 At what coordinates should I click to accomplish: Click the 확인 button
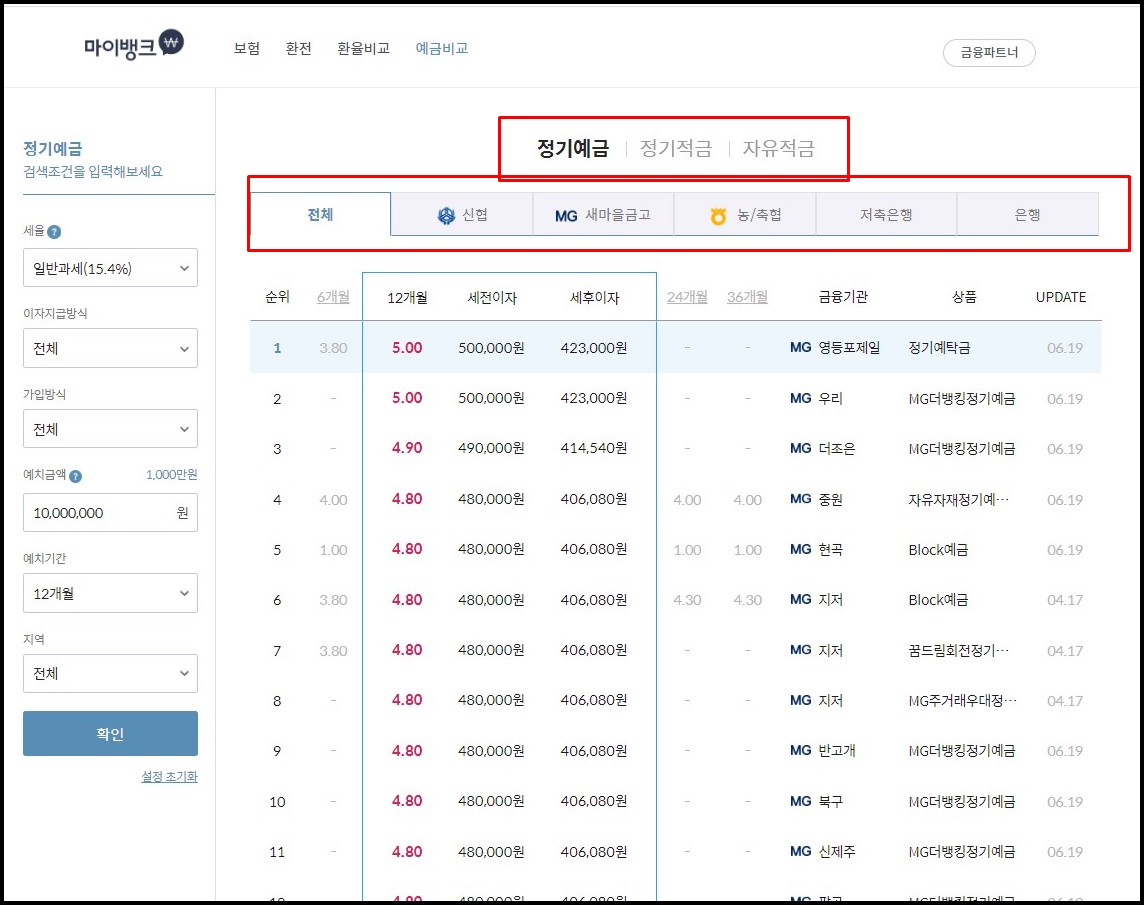[110, 733]
